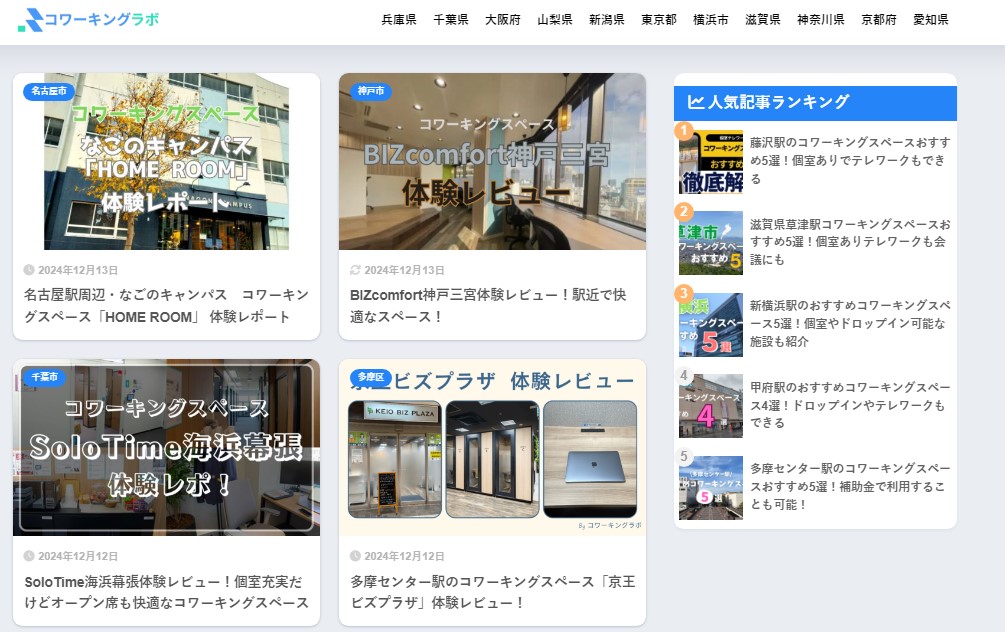Viewport: 1005px width, 632px height.
Task: Go to the 滋賀県 category
Action: coord(763,20)
